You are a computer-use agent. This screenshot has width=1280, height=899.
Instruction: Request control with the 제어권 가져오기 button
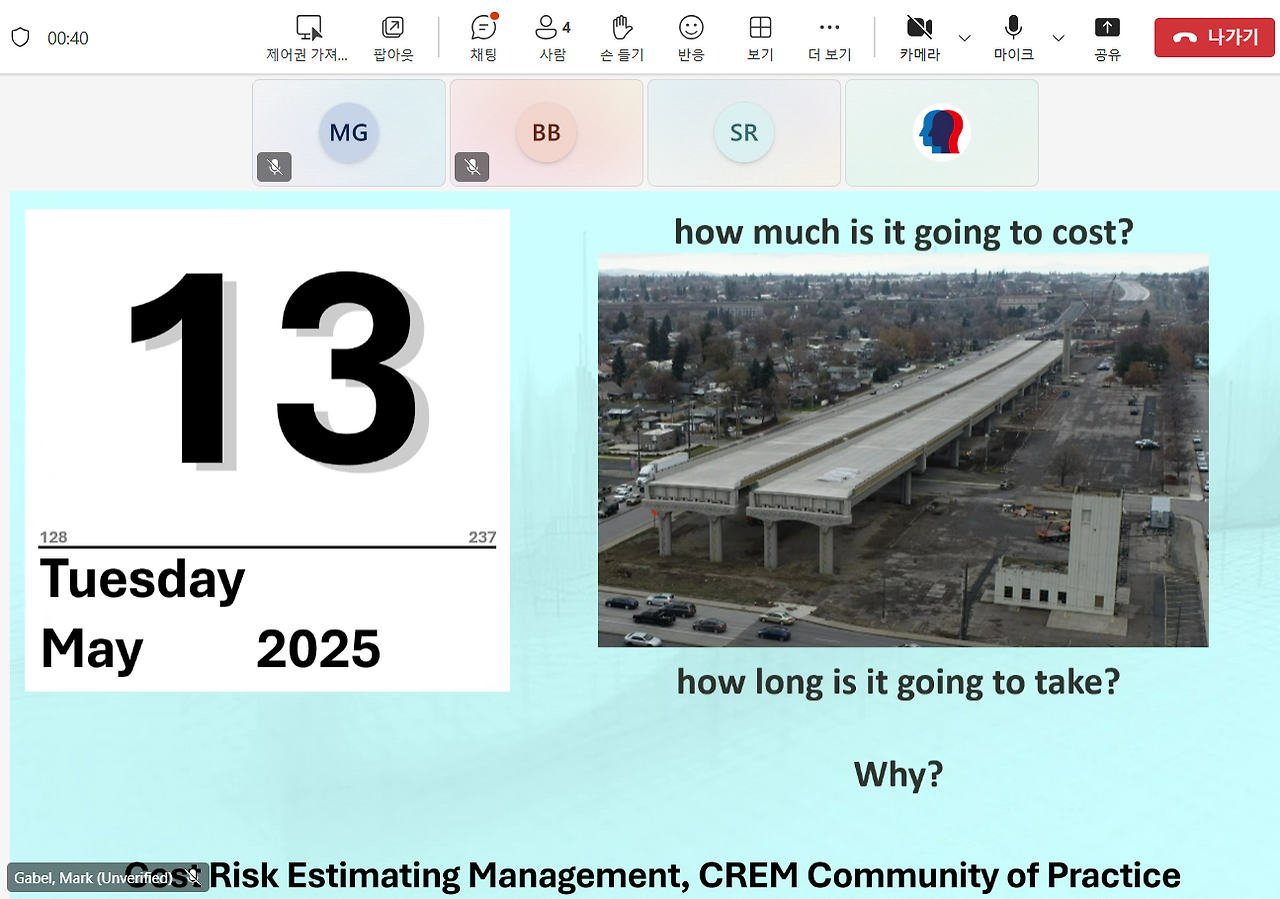[x=307, y=38]
